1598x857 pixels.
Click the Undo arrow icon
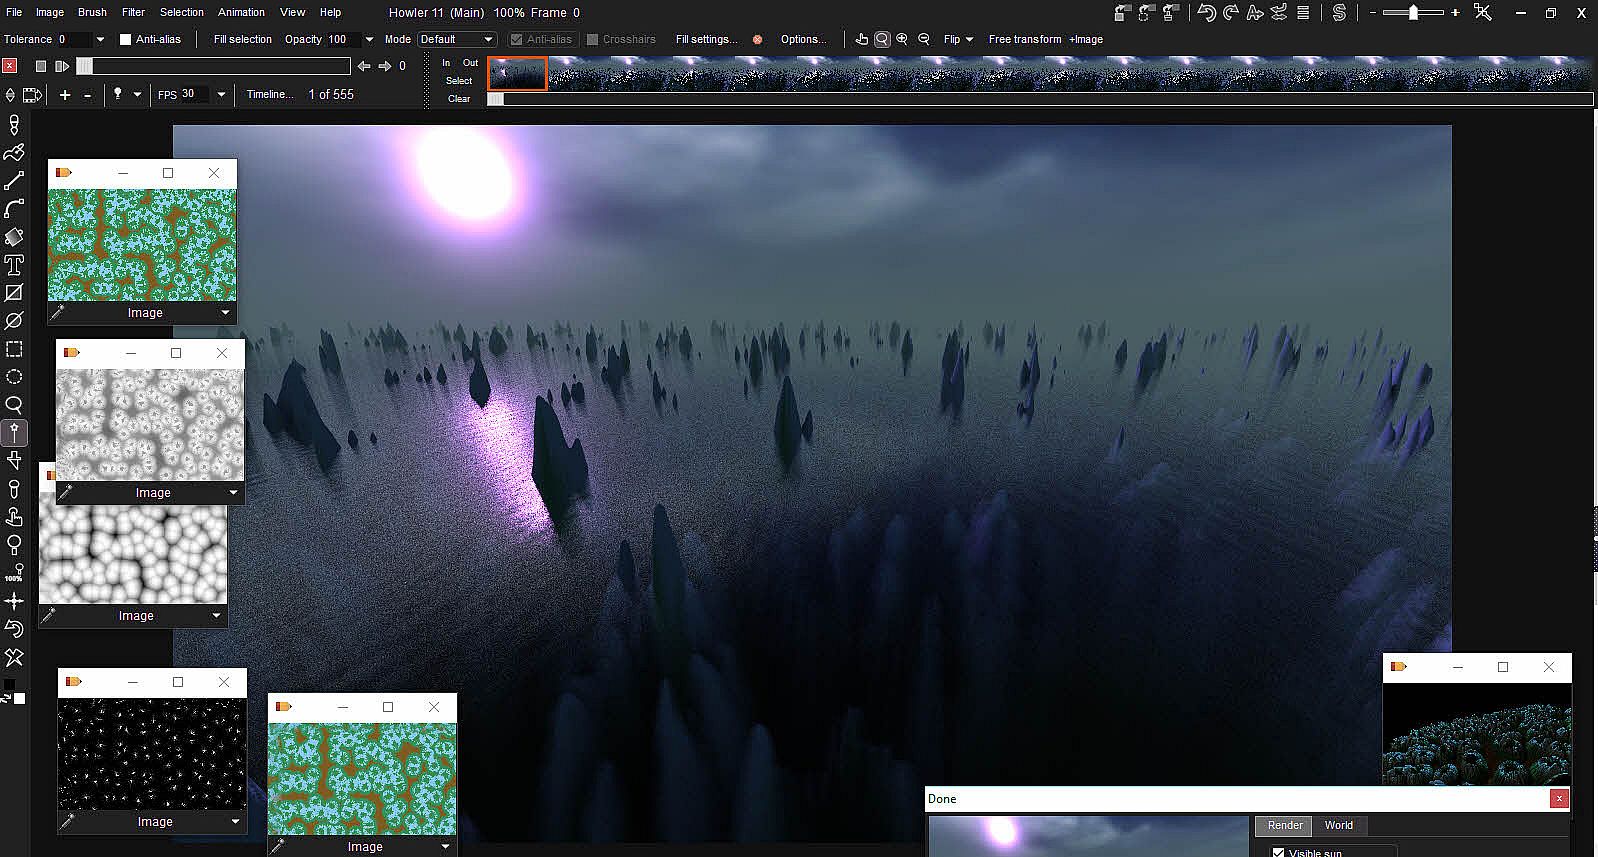click(1206, 13)
